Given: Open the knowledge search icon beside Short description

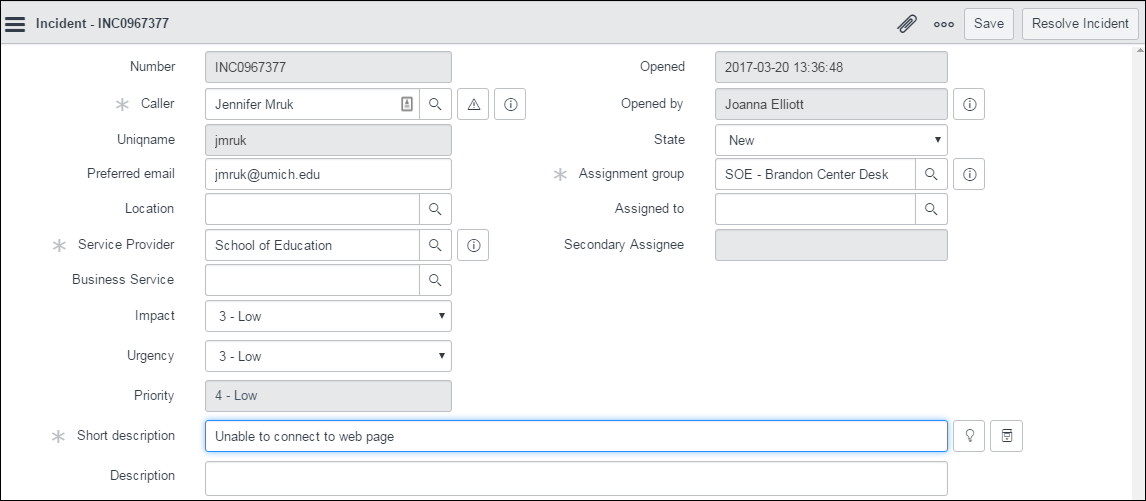Looking at the screenshot, I should [1007, 436].
